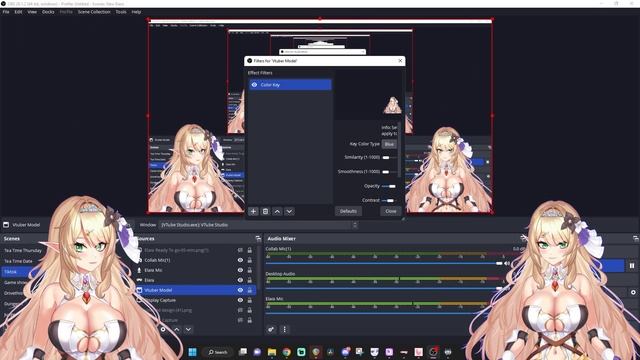Toggle visibility of the Collab Mic(1) source
640x360 pixels.
(x=240, y=260)
